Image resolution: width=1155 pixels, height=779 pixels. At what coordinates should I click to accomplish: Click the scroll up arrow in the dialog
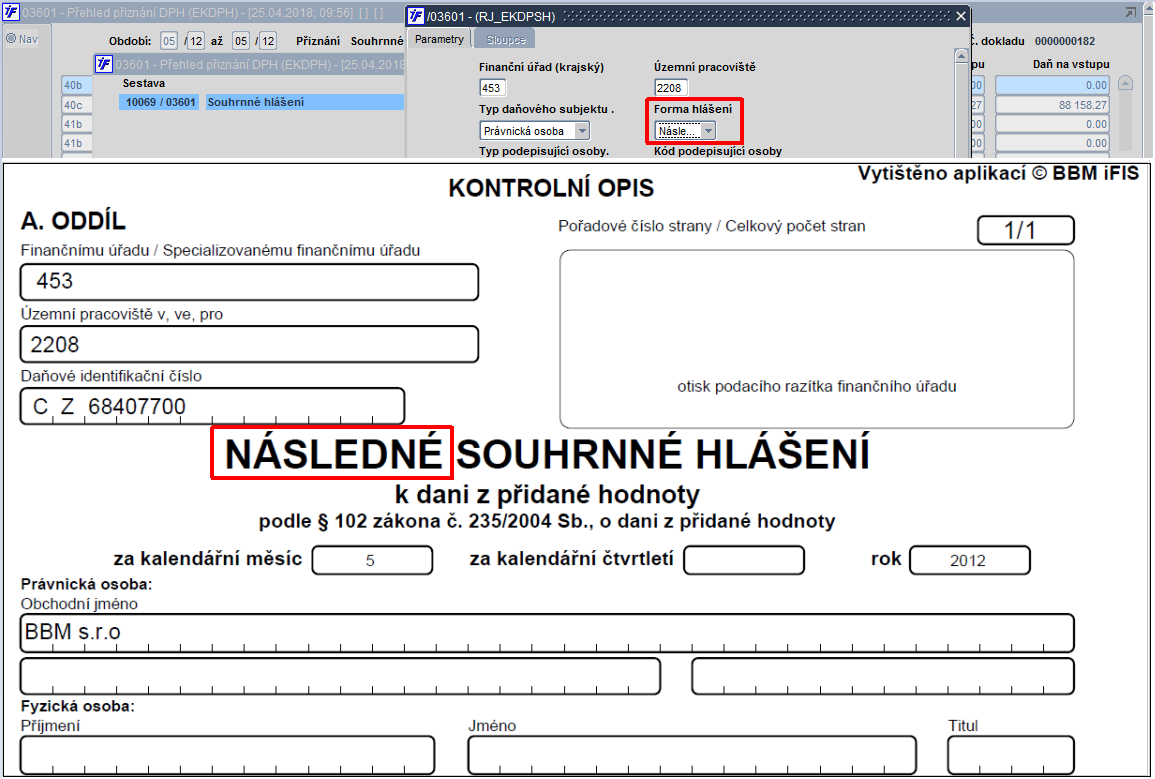pyautogui.click(x=961, y=56)
